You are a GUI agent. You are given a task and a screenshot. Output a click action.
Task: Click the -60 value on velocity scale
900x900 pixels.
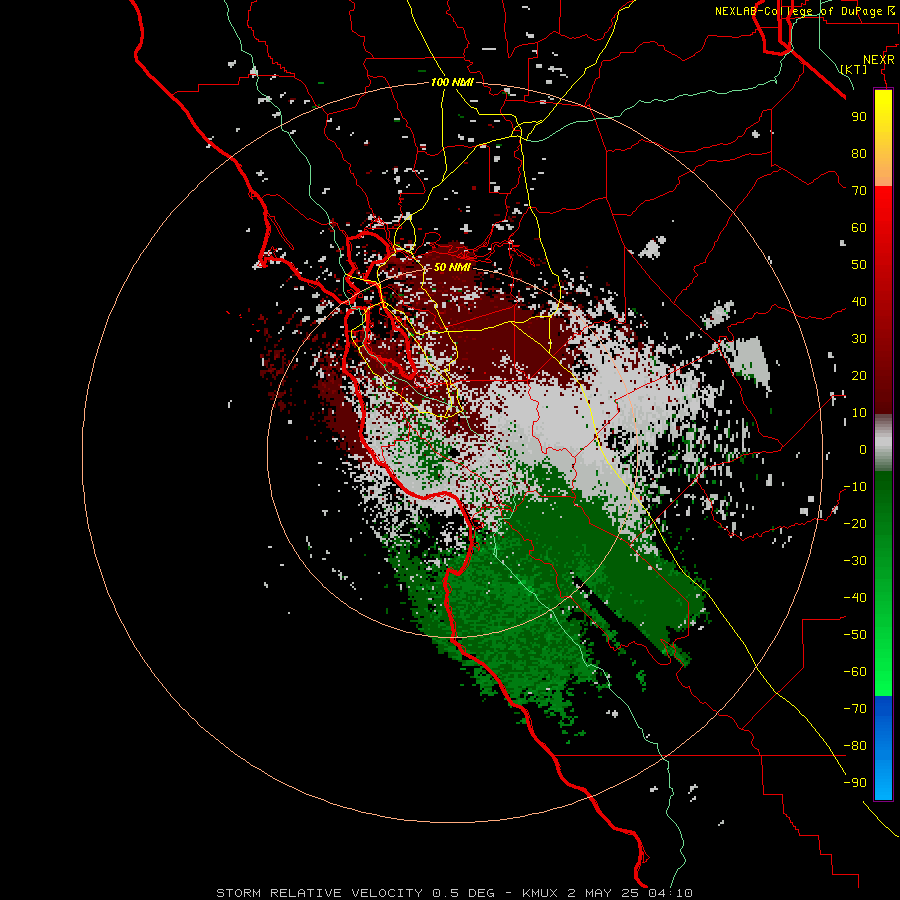[x=855, y=672]
